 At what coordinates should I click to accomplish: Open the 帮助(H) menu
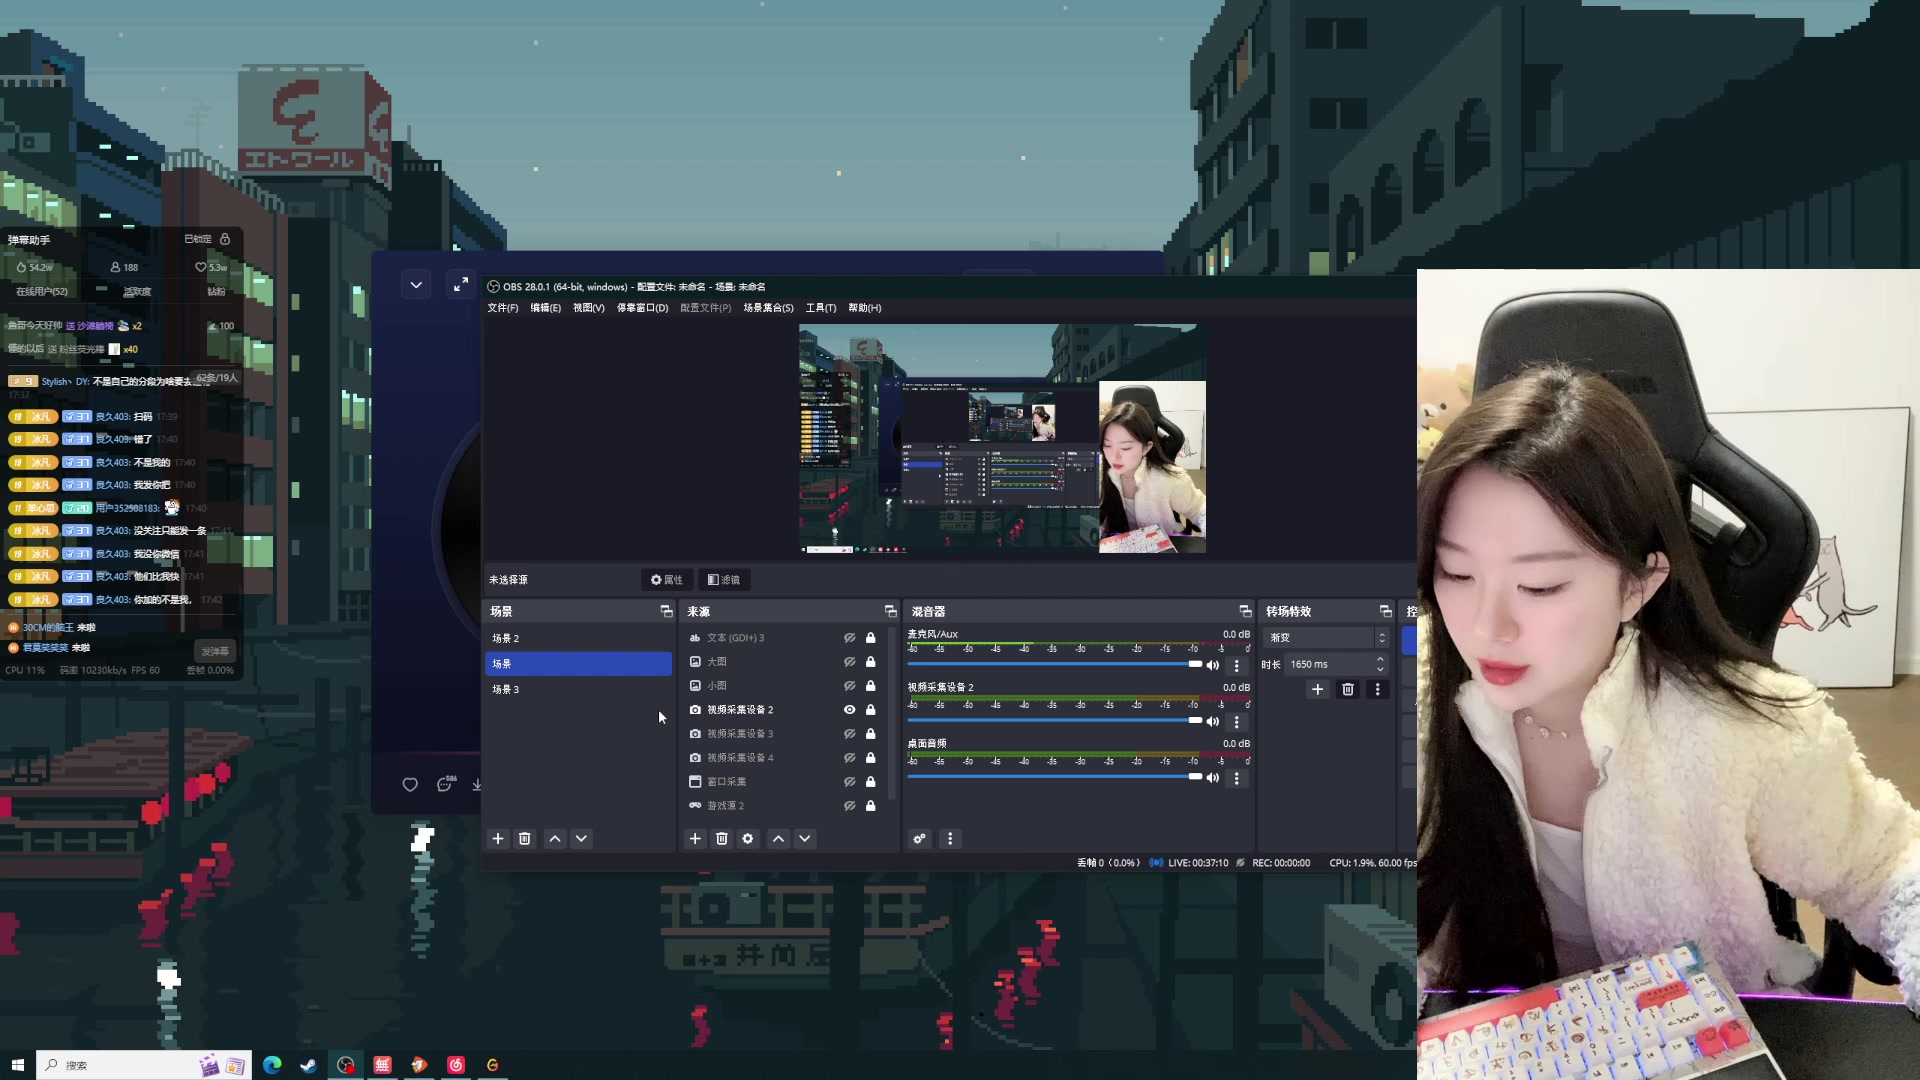[865, 308]
